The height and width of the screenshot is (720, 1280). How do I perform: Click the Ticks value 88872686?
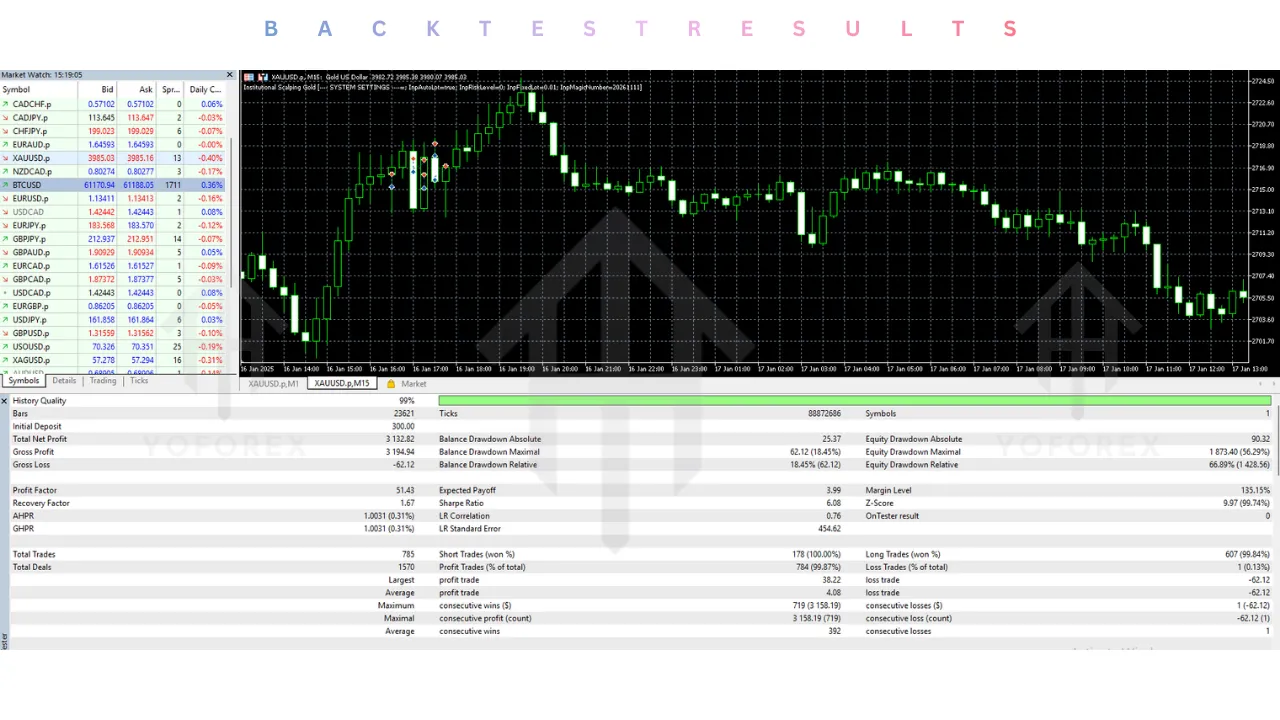click(x=825, y=413)
